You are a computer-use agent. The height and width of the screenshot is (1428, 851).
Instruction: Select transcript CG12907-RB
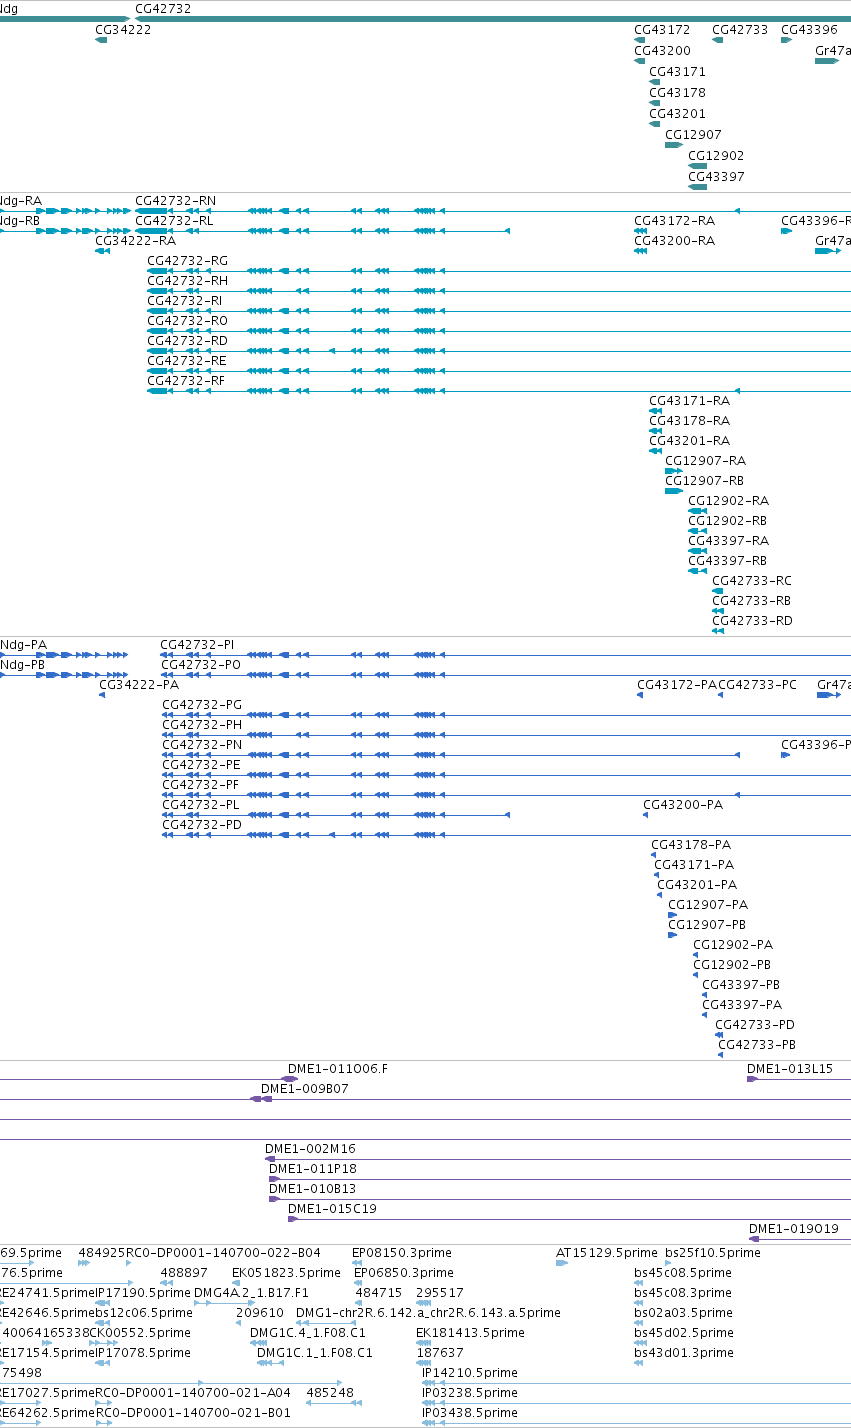tap(704, 481)
